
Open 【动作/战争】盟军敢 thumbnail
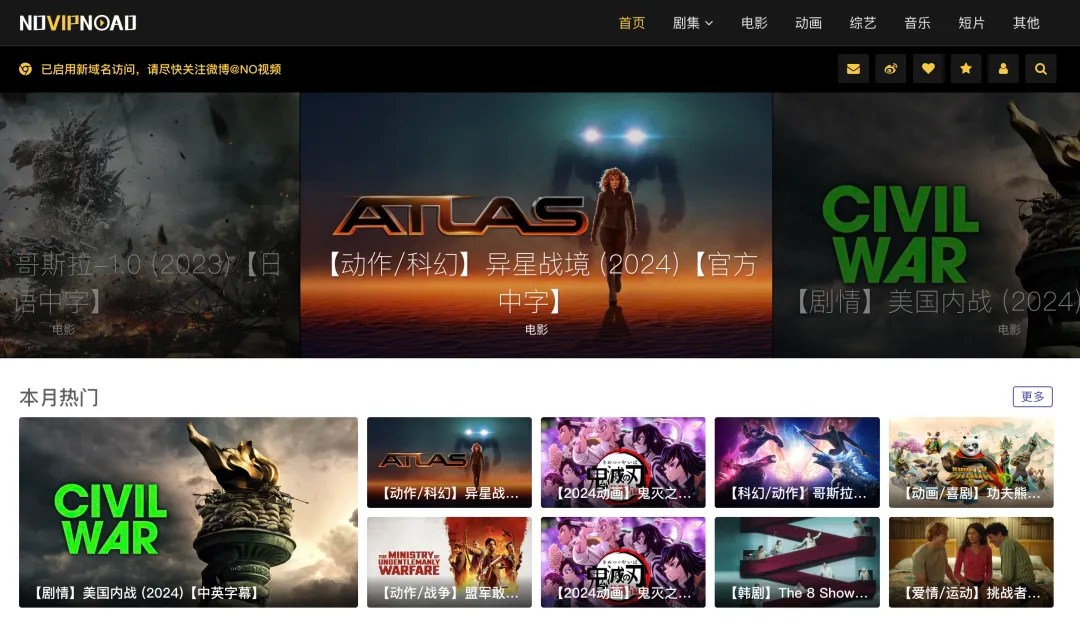[x=449, y=562]
